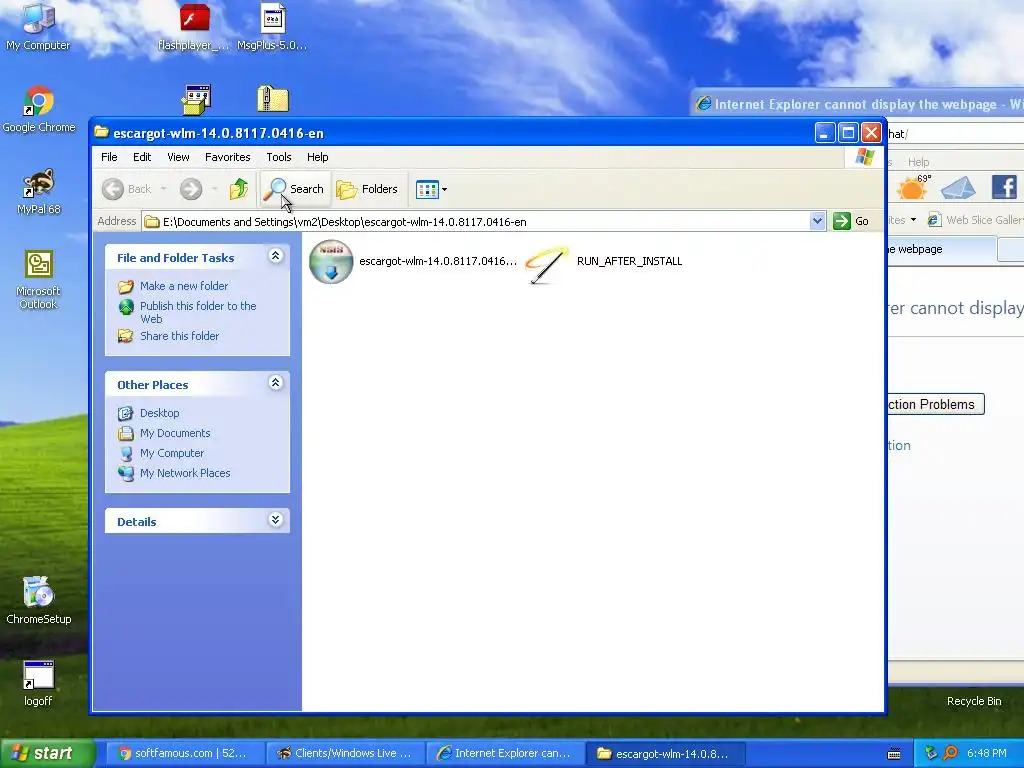Collapse the File and Folder Tasks panel
Viewport: 1024px width, 768px height.
click(x=276, y=256)
